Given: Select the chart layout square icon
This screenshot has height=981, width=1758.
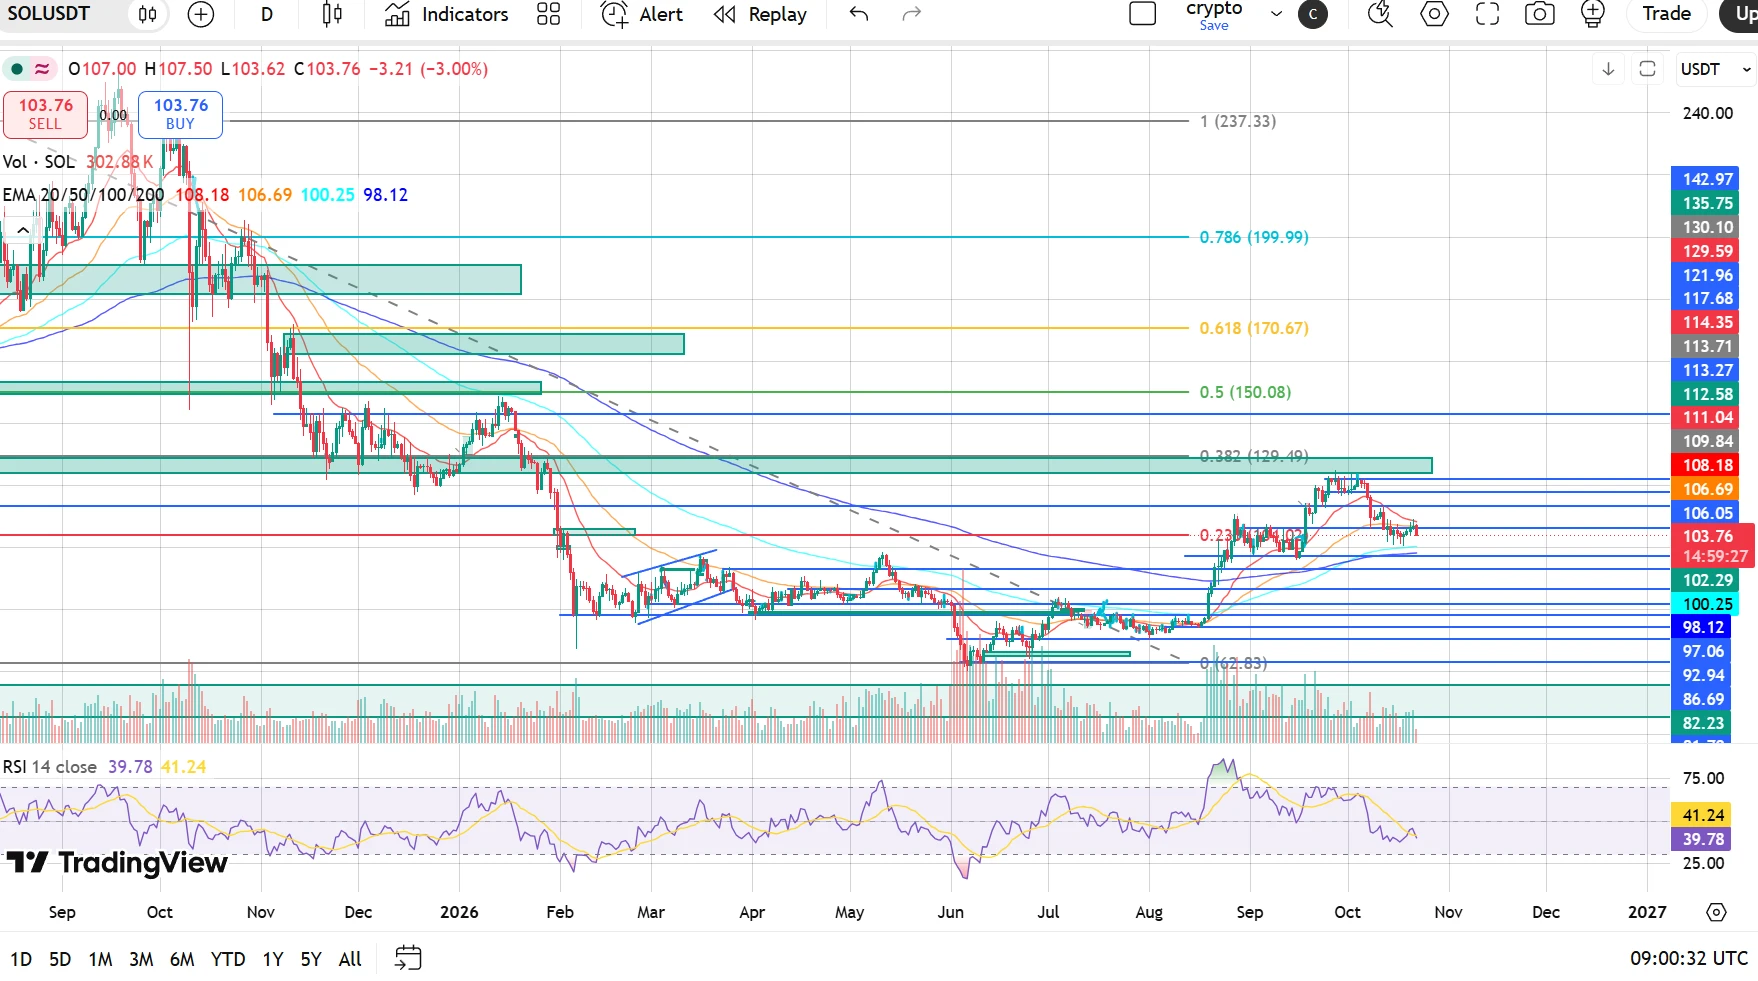Looking at the screenshot, I should 1142,14.
